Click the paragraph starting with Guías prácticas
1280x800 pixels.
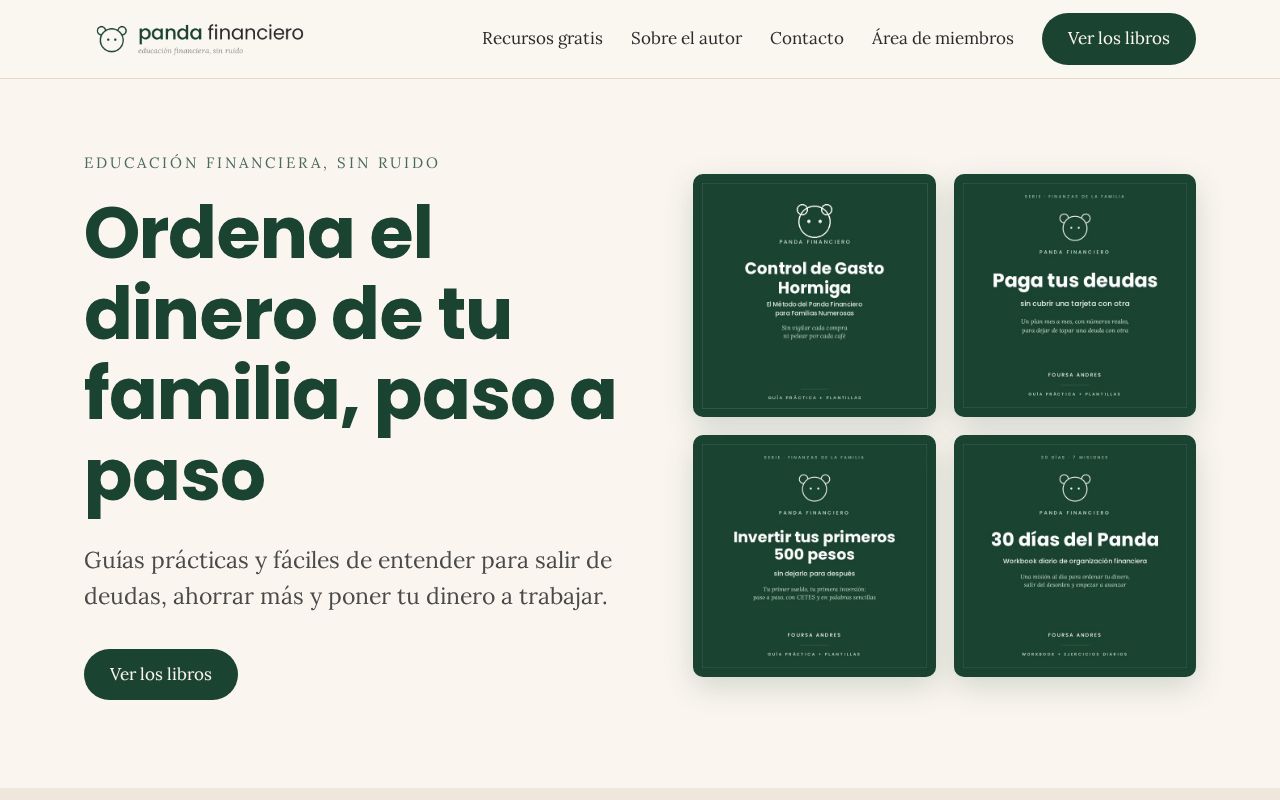tap(348, 578)
